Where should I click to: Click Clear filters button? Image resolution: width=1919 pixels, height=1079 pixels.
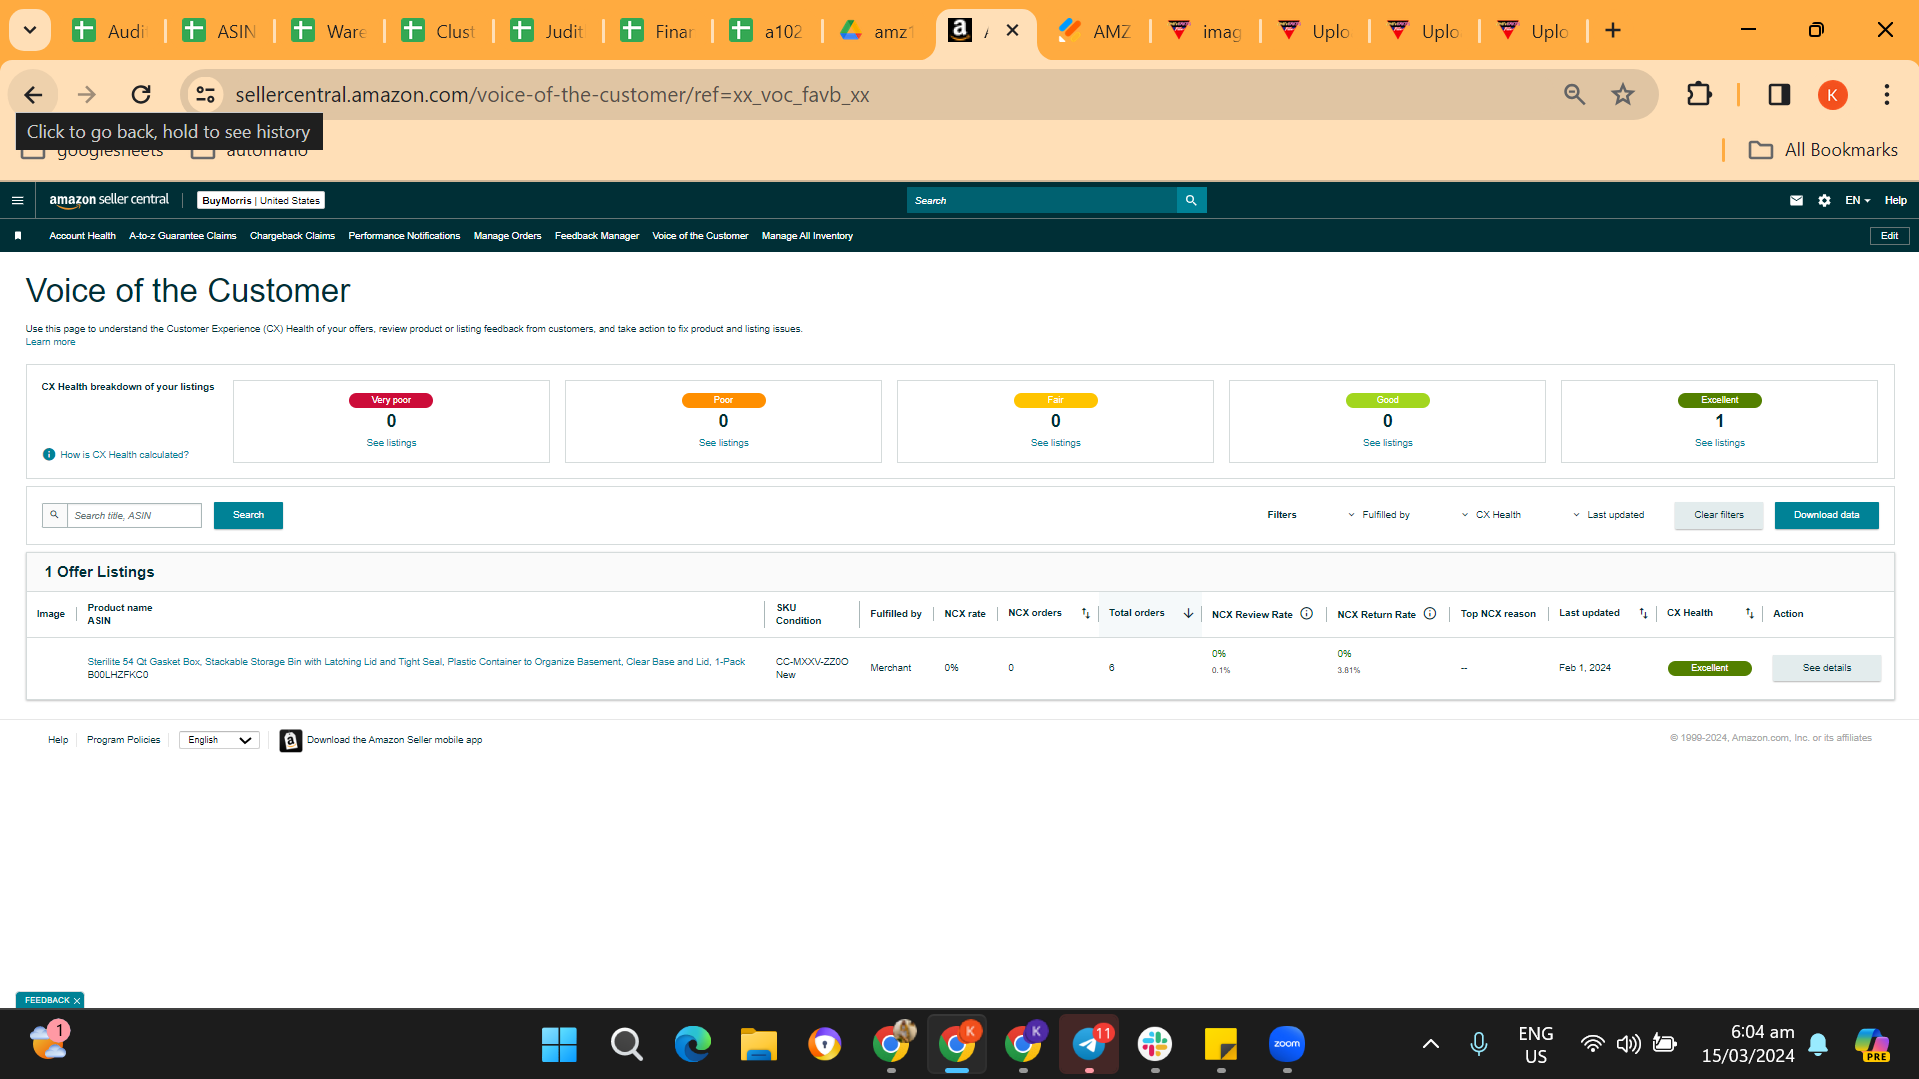click(1719, 515)
